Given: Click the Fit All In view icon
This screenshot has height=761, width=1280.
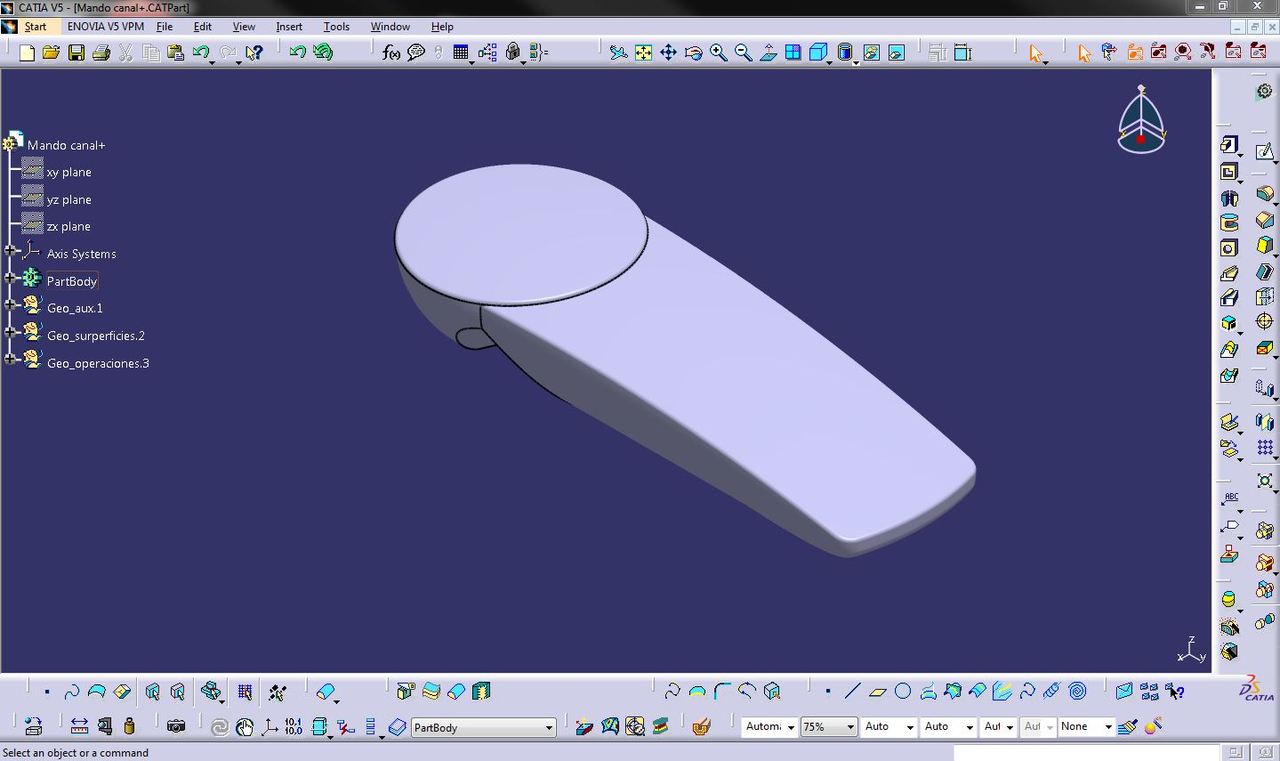Looking at the screenshot, I should click(x=643, y=52).
